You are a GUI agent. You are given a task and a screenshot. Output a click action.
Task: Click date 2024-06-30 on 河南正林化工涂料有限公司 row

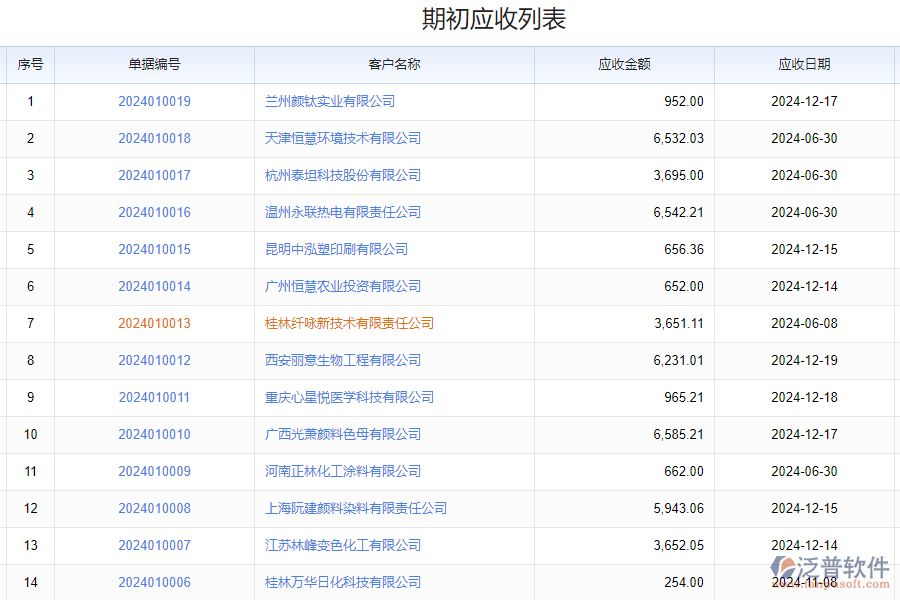806,471
